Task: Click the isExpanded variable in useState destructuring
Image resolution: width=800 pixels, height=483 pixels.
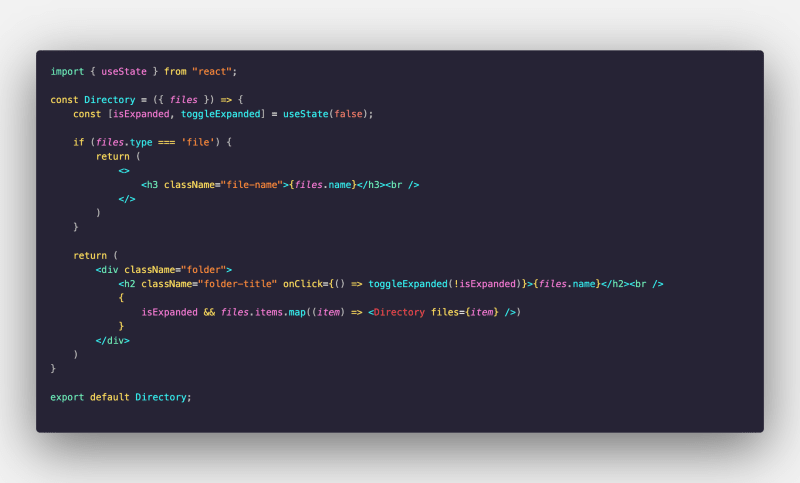Action: (x=141, y=114)
